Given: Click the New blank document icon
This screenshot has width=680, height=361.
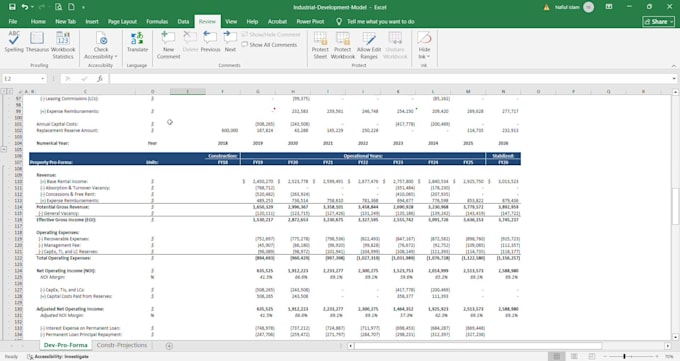Looking at the screenshot, I should tap(71, 7).
